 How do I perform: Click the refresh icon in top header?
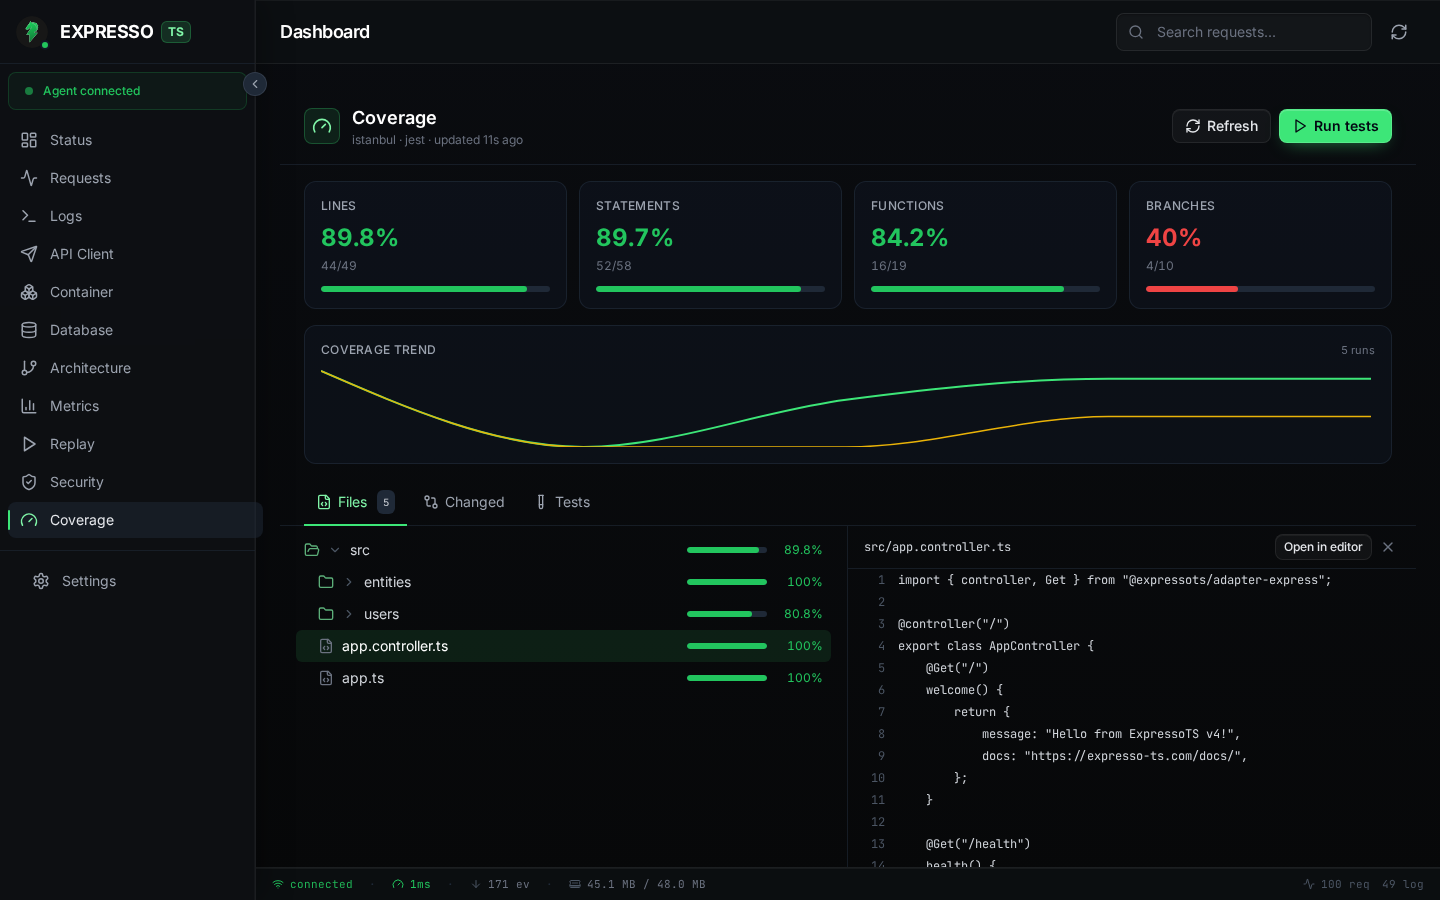[x=1399, y=32]
